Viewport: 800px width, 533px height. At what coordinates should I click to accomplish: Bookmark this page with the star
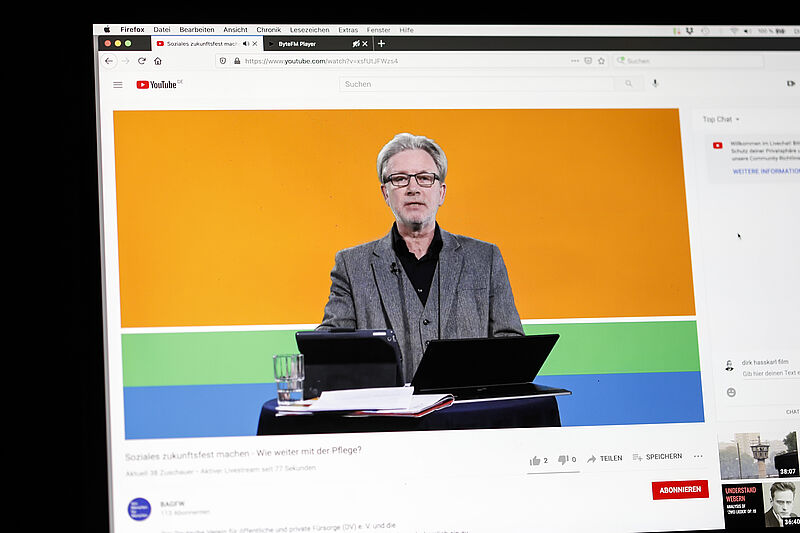pyautogui.click(x=601, y=61)
